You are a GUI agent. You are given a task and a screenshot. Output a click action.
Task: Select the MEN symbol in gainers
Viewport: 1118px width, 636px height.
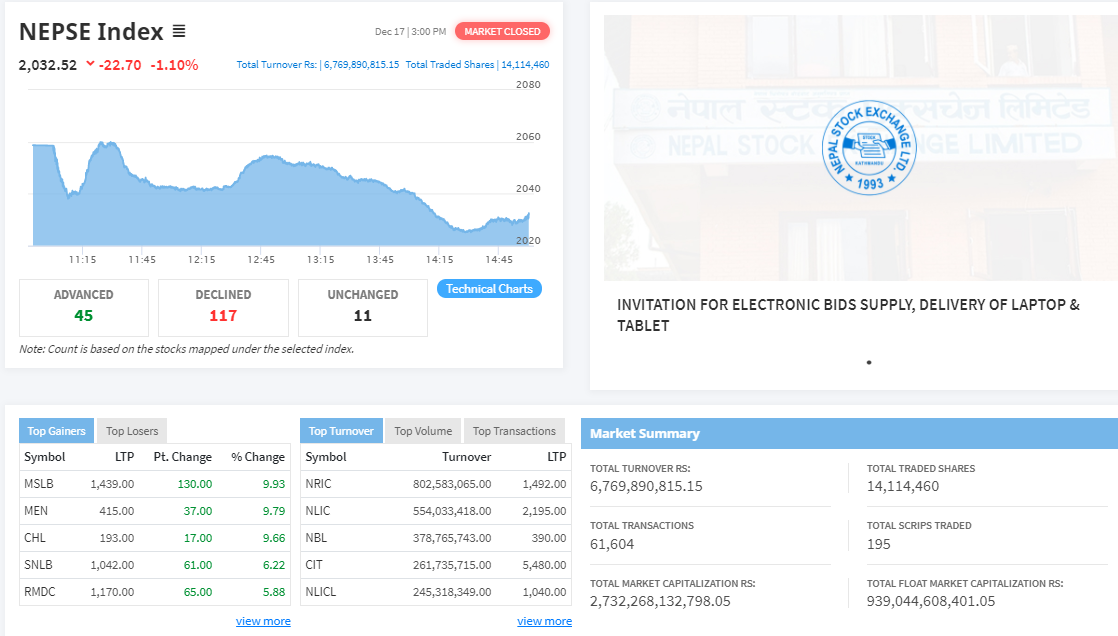pos(36,511)
